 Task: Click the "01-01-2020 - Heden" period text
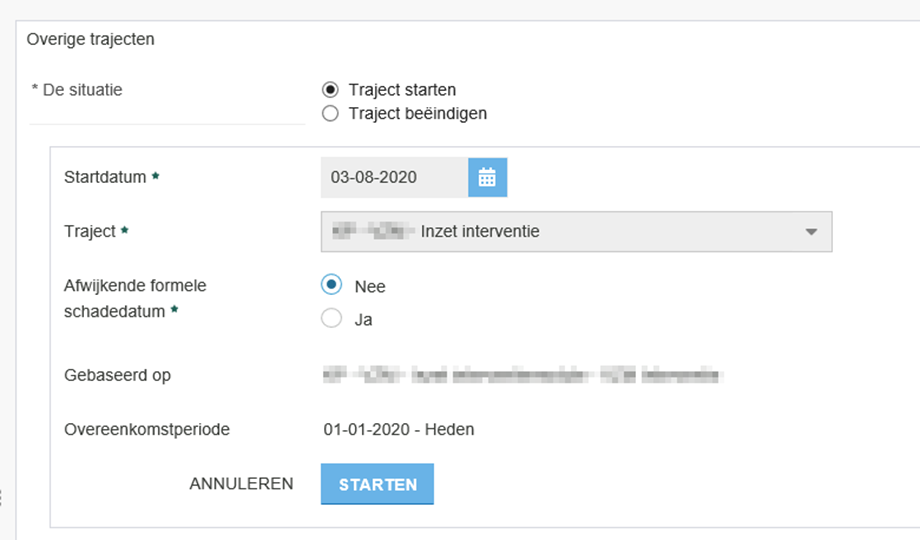[399, 430]
